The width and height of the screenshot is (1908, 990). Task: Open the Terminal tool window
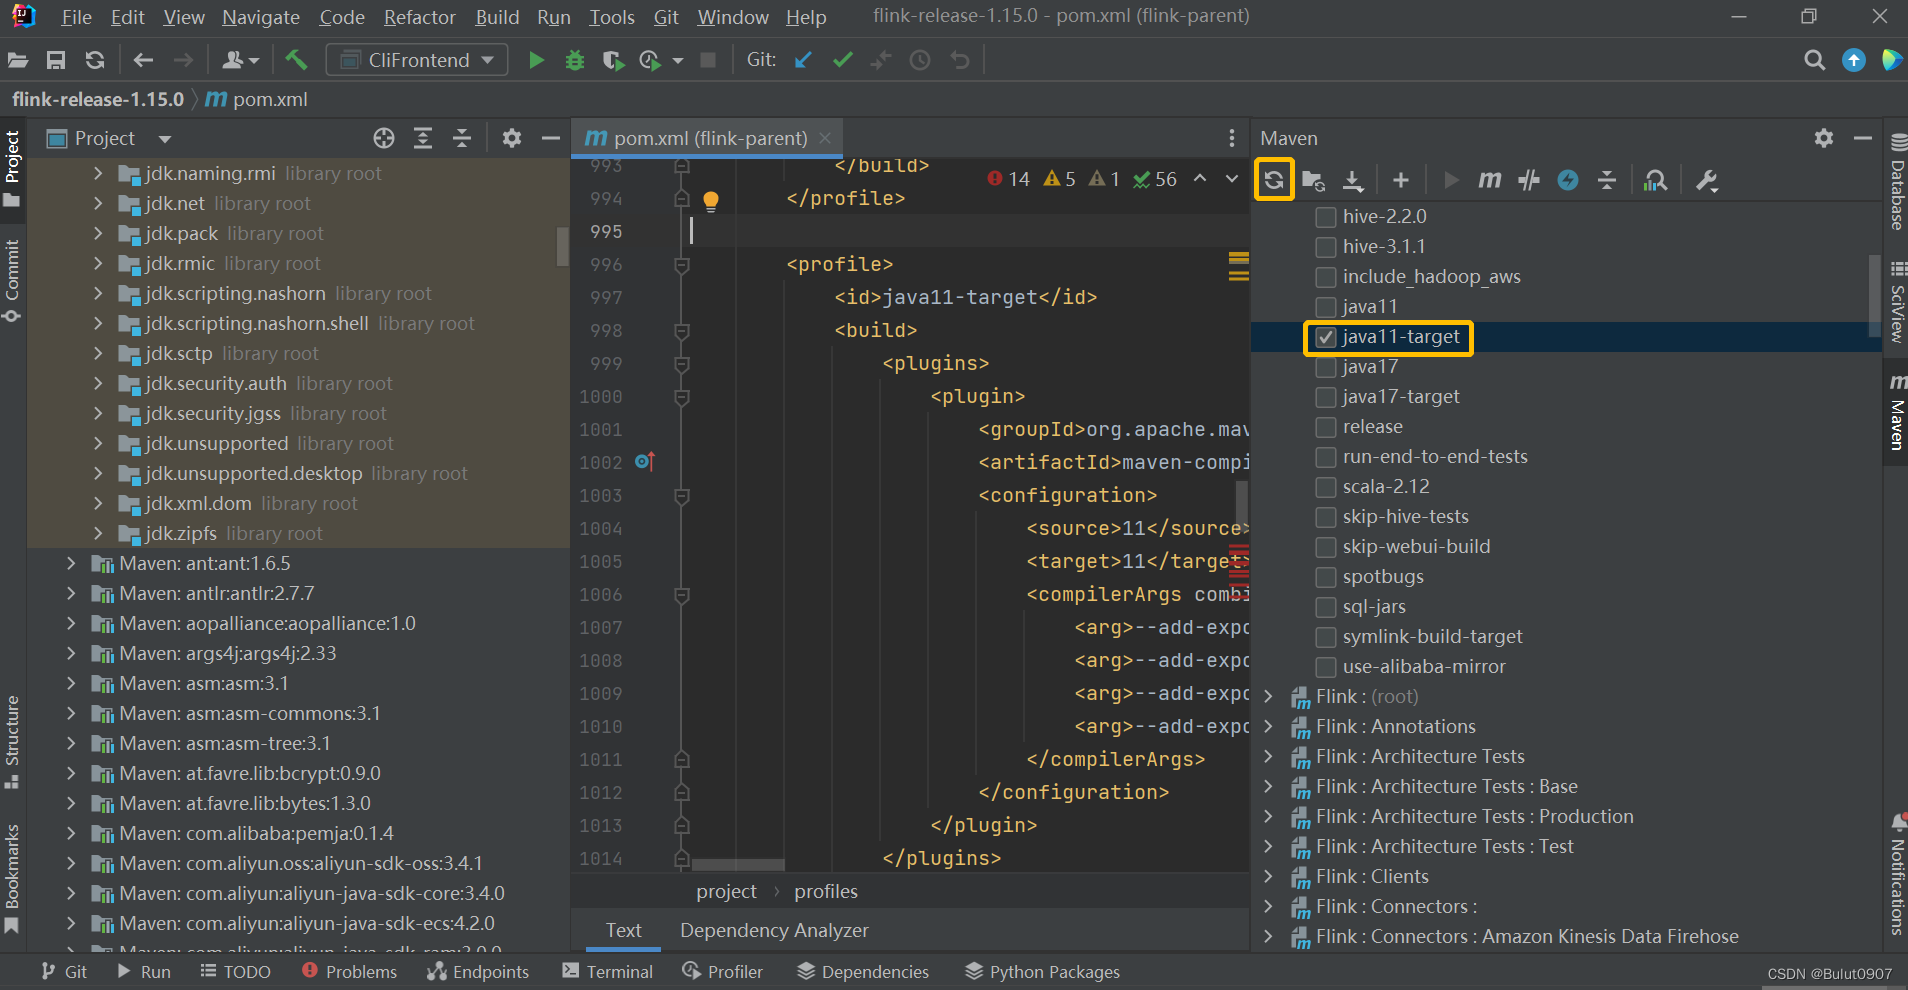[607, 972]
